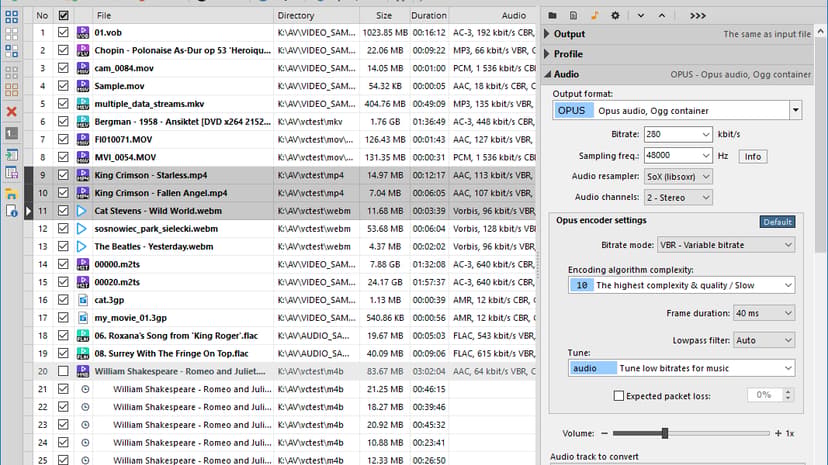The image size is (828, 465).
Task: Sort by the No column header
Action: [x=42, y=15]
